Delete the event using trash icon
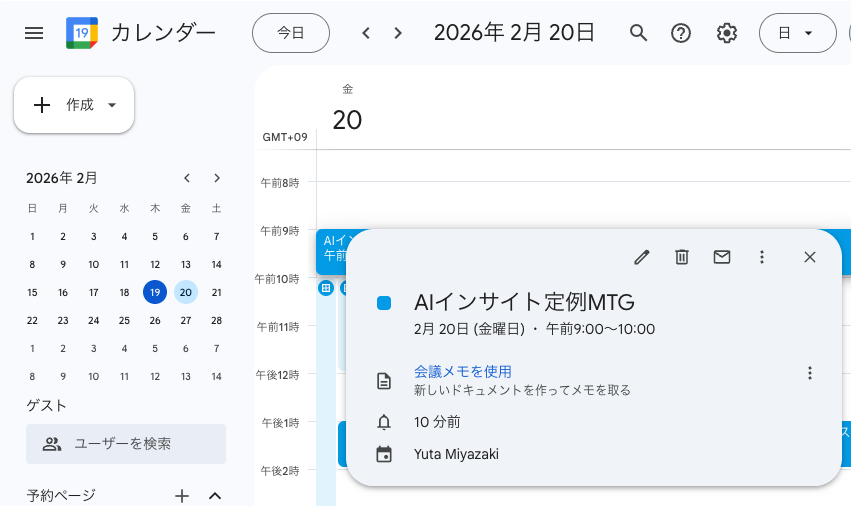 [x=682, y=257]
